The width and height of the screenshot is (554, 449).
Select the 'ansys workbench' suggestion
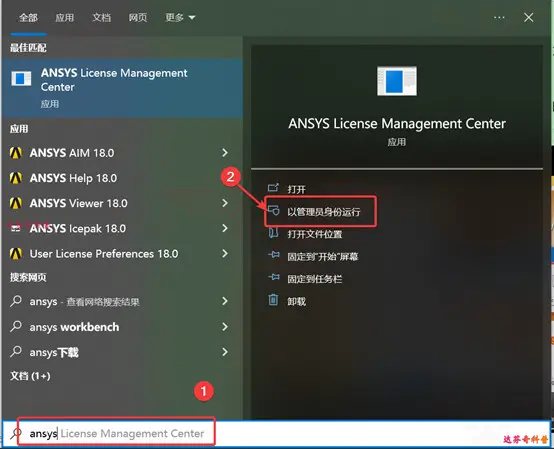(122, 326)
